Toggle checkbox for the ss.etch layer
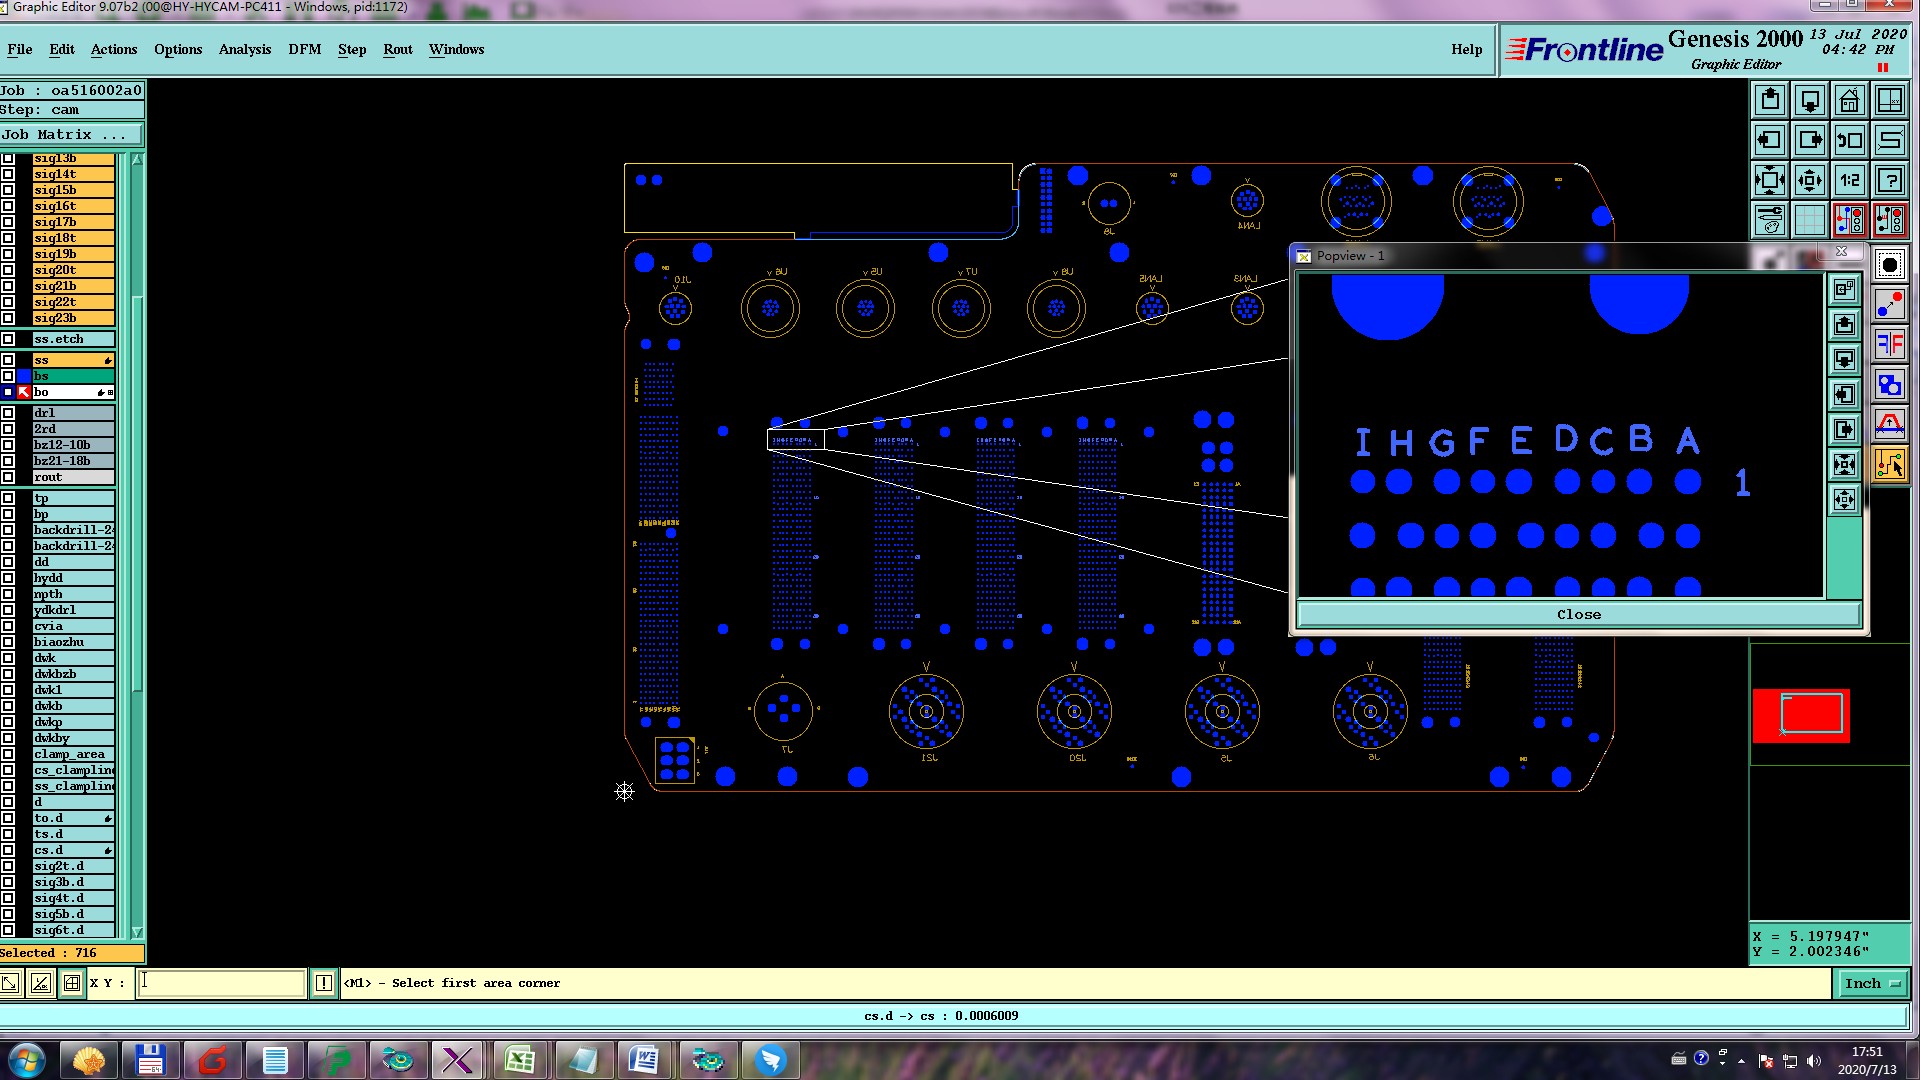The width and height of the screenshot is (1920, 1080). [8, 339]
